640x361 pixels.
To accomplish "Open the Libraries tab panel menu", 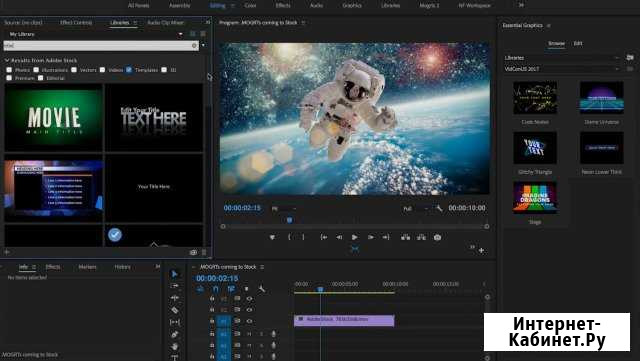I will point(135,22).
